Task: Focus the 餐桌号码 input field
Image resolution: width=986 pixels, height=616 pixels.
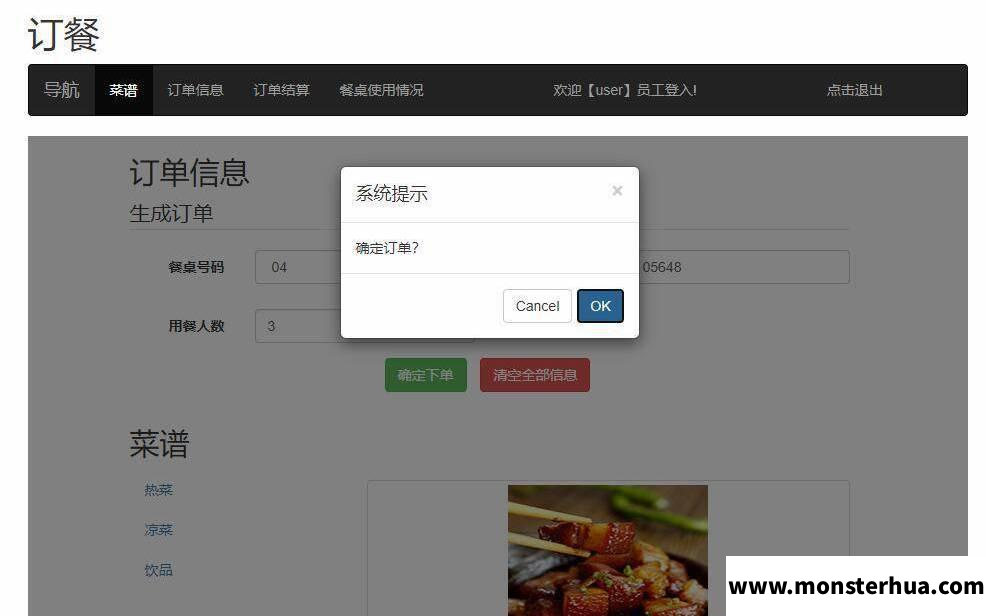Action: [x=298, y=267]
